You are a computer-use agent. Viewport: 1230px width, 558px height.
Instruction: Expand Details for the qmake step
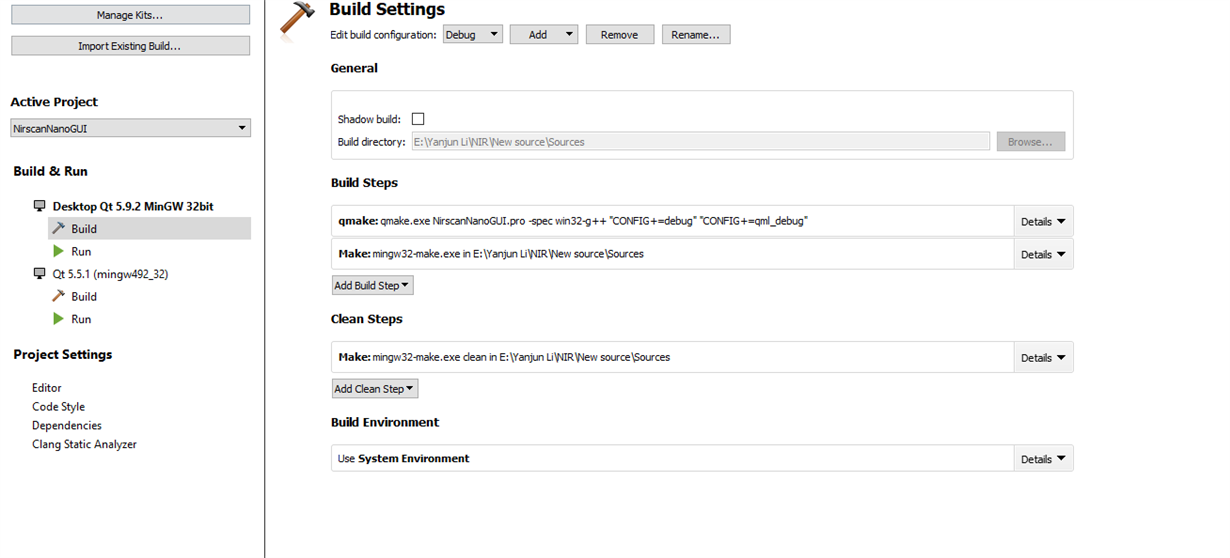(1043, 221)
